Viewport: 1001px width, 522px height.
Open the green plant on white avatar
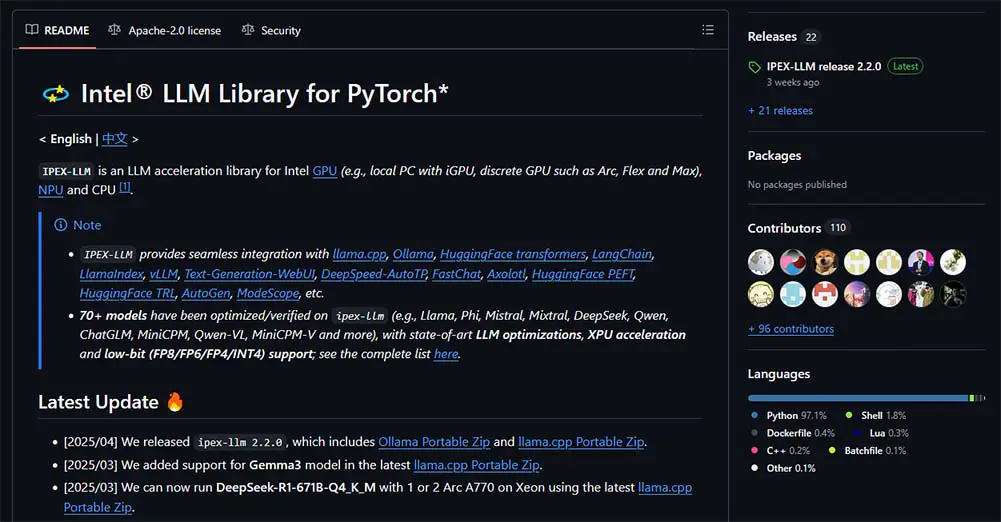pos(952,262)
